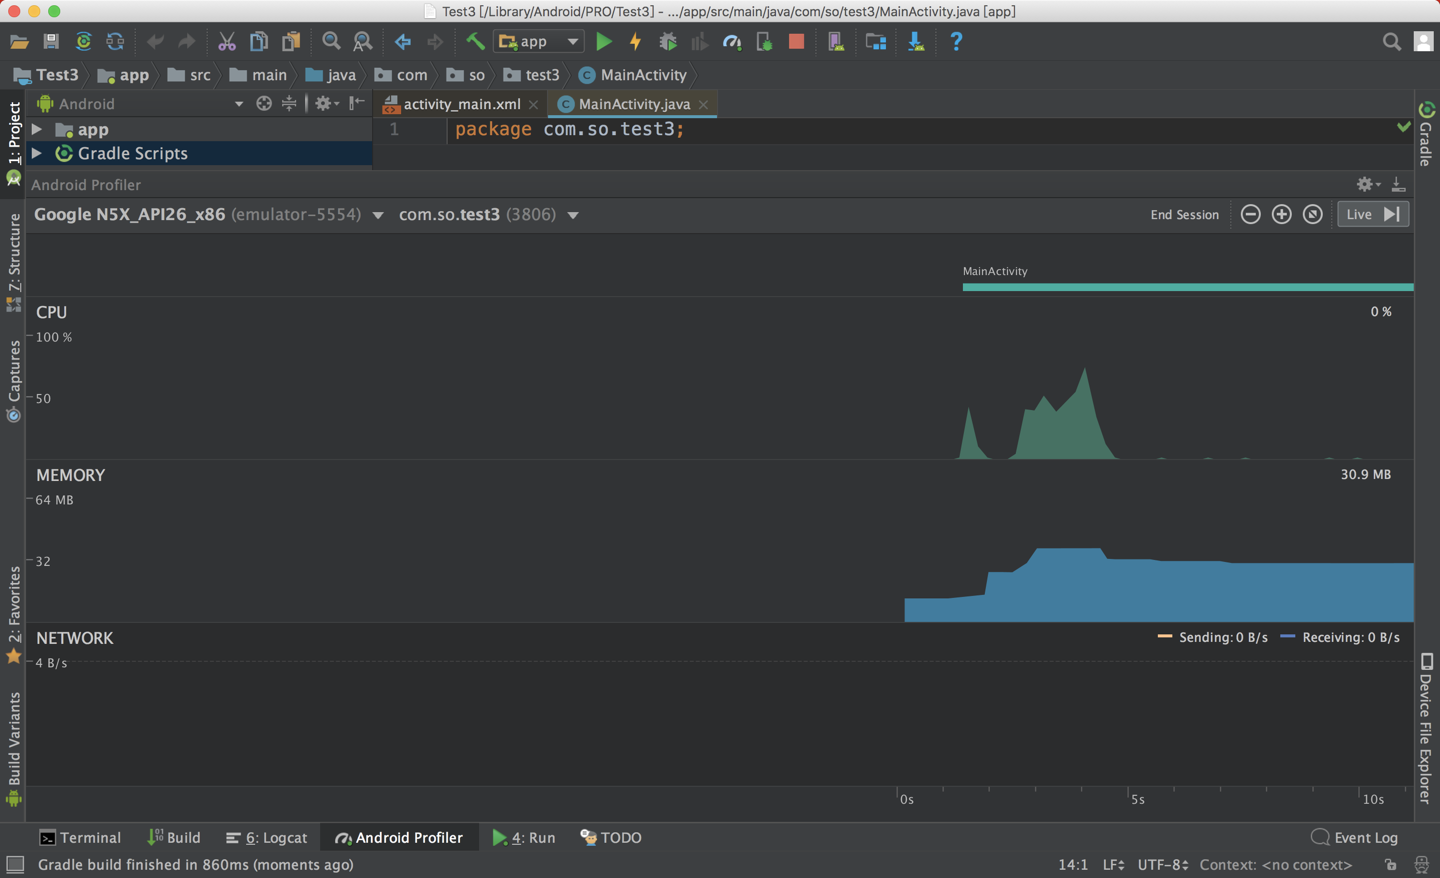Image resolution: width=1440 pixels, height=878 pixels.
Task: Close the activity_main.xml tab
Action: pyautogui.click(x=534, y=105)
